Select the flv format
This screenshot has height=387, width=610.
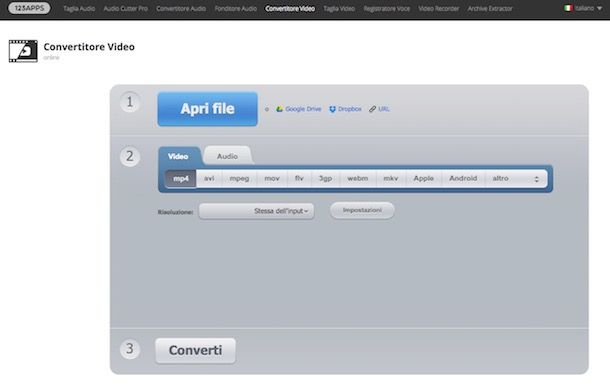[x=299, y=179]
